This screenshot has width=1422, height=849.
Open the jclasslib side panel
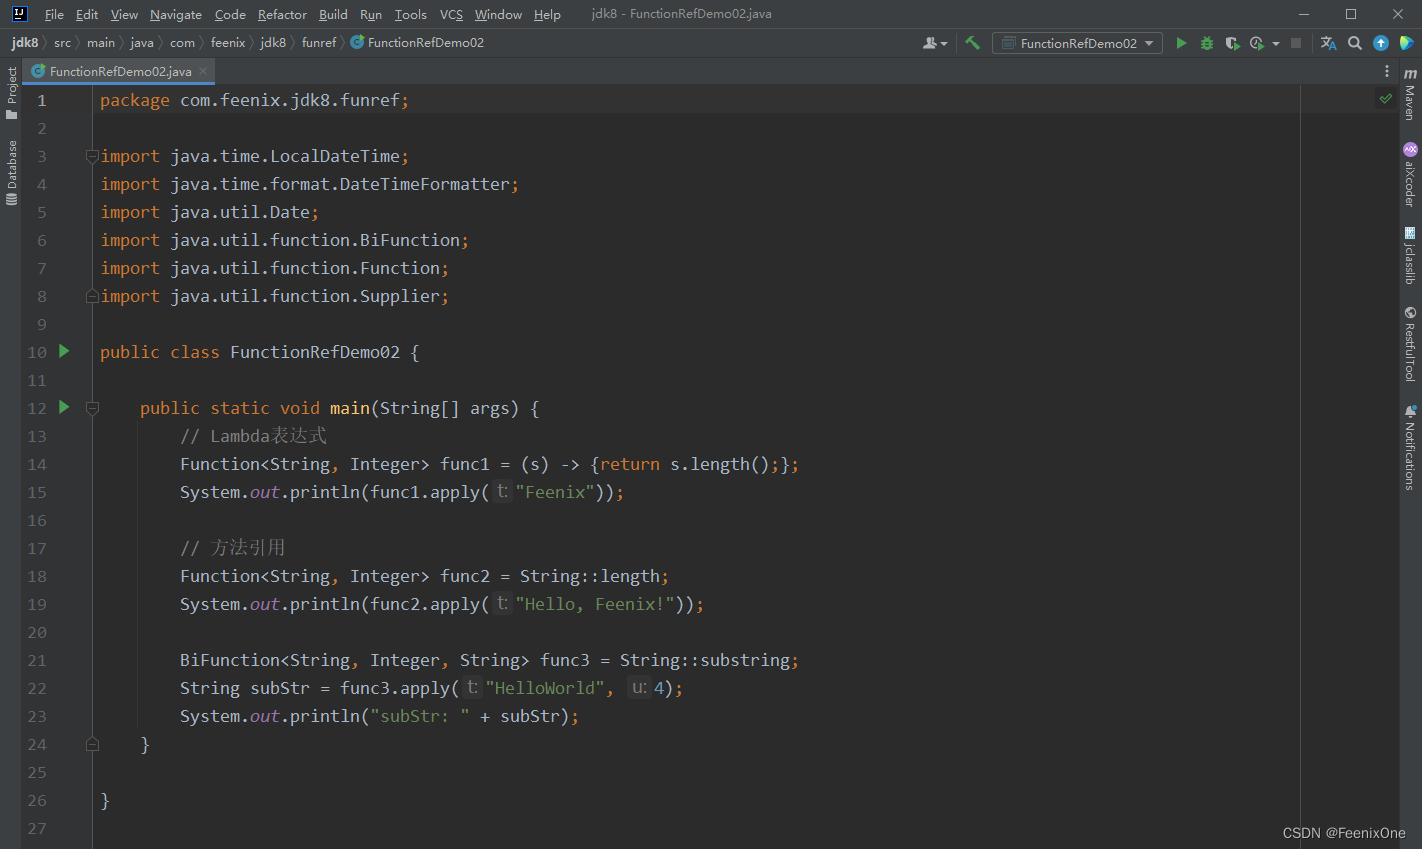tap(1410, 256)
